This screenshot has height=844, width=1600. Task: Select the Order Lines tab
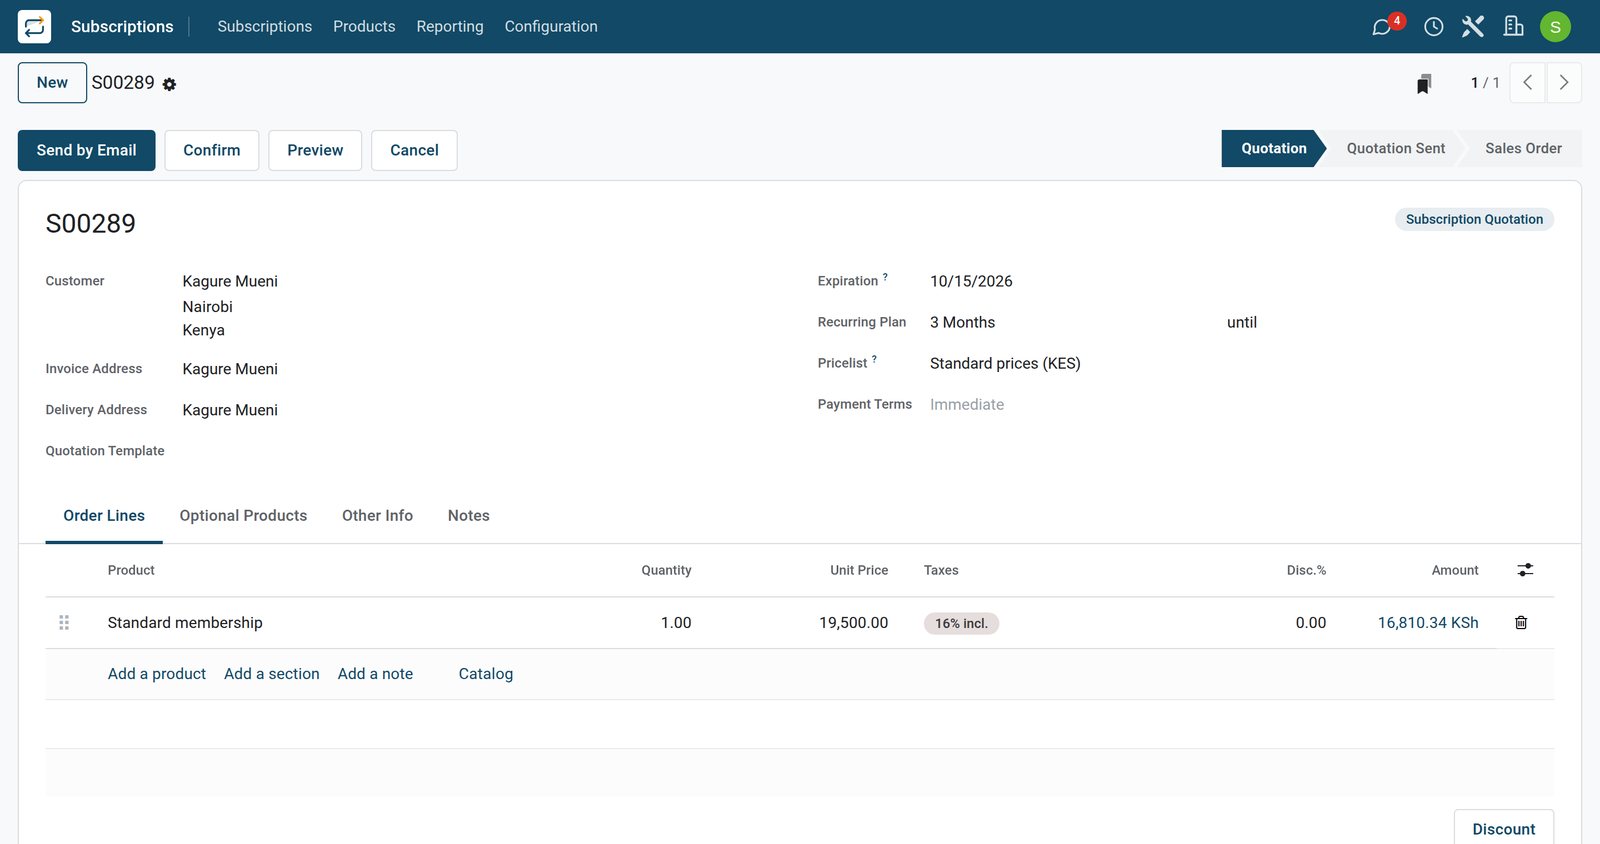pyautogui.click(x=104, y=516)
